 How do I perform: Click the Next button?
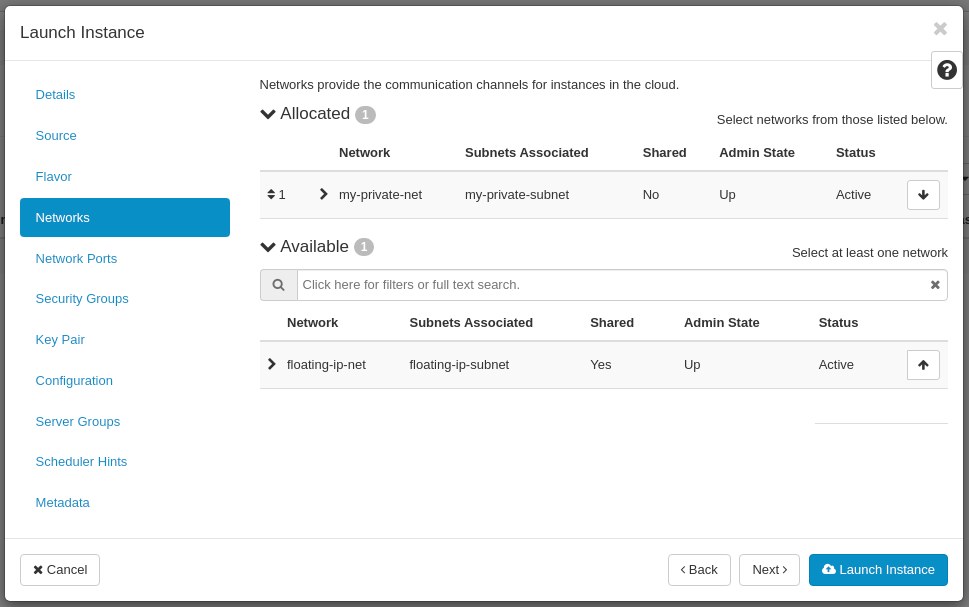click(x=768, y=570)
